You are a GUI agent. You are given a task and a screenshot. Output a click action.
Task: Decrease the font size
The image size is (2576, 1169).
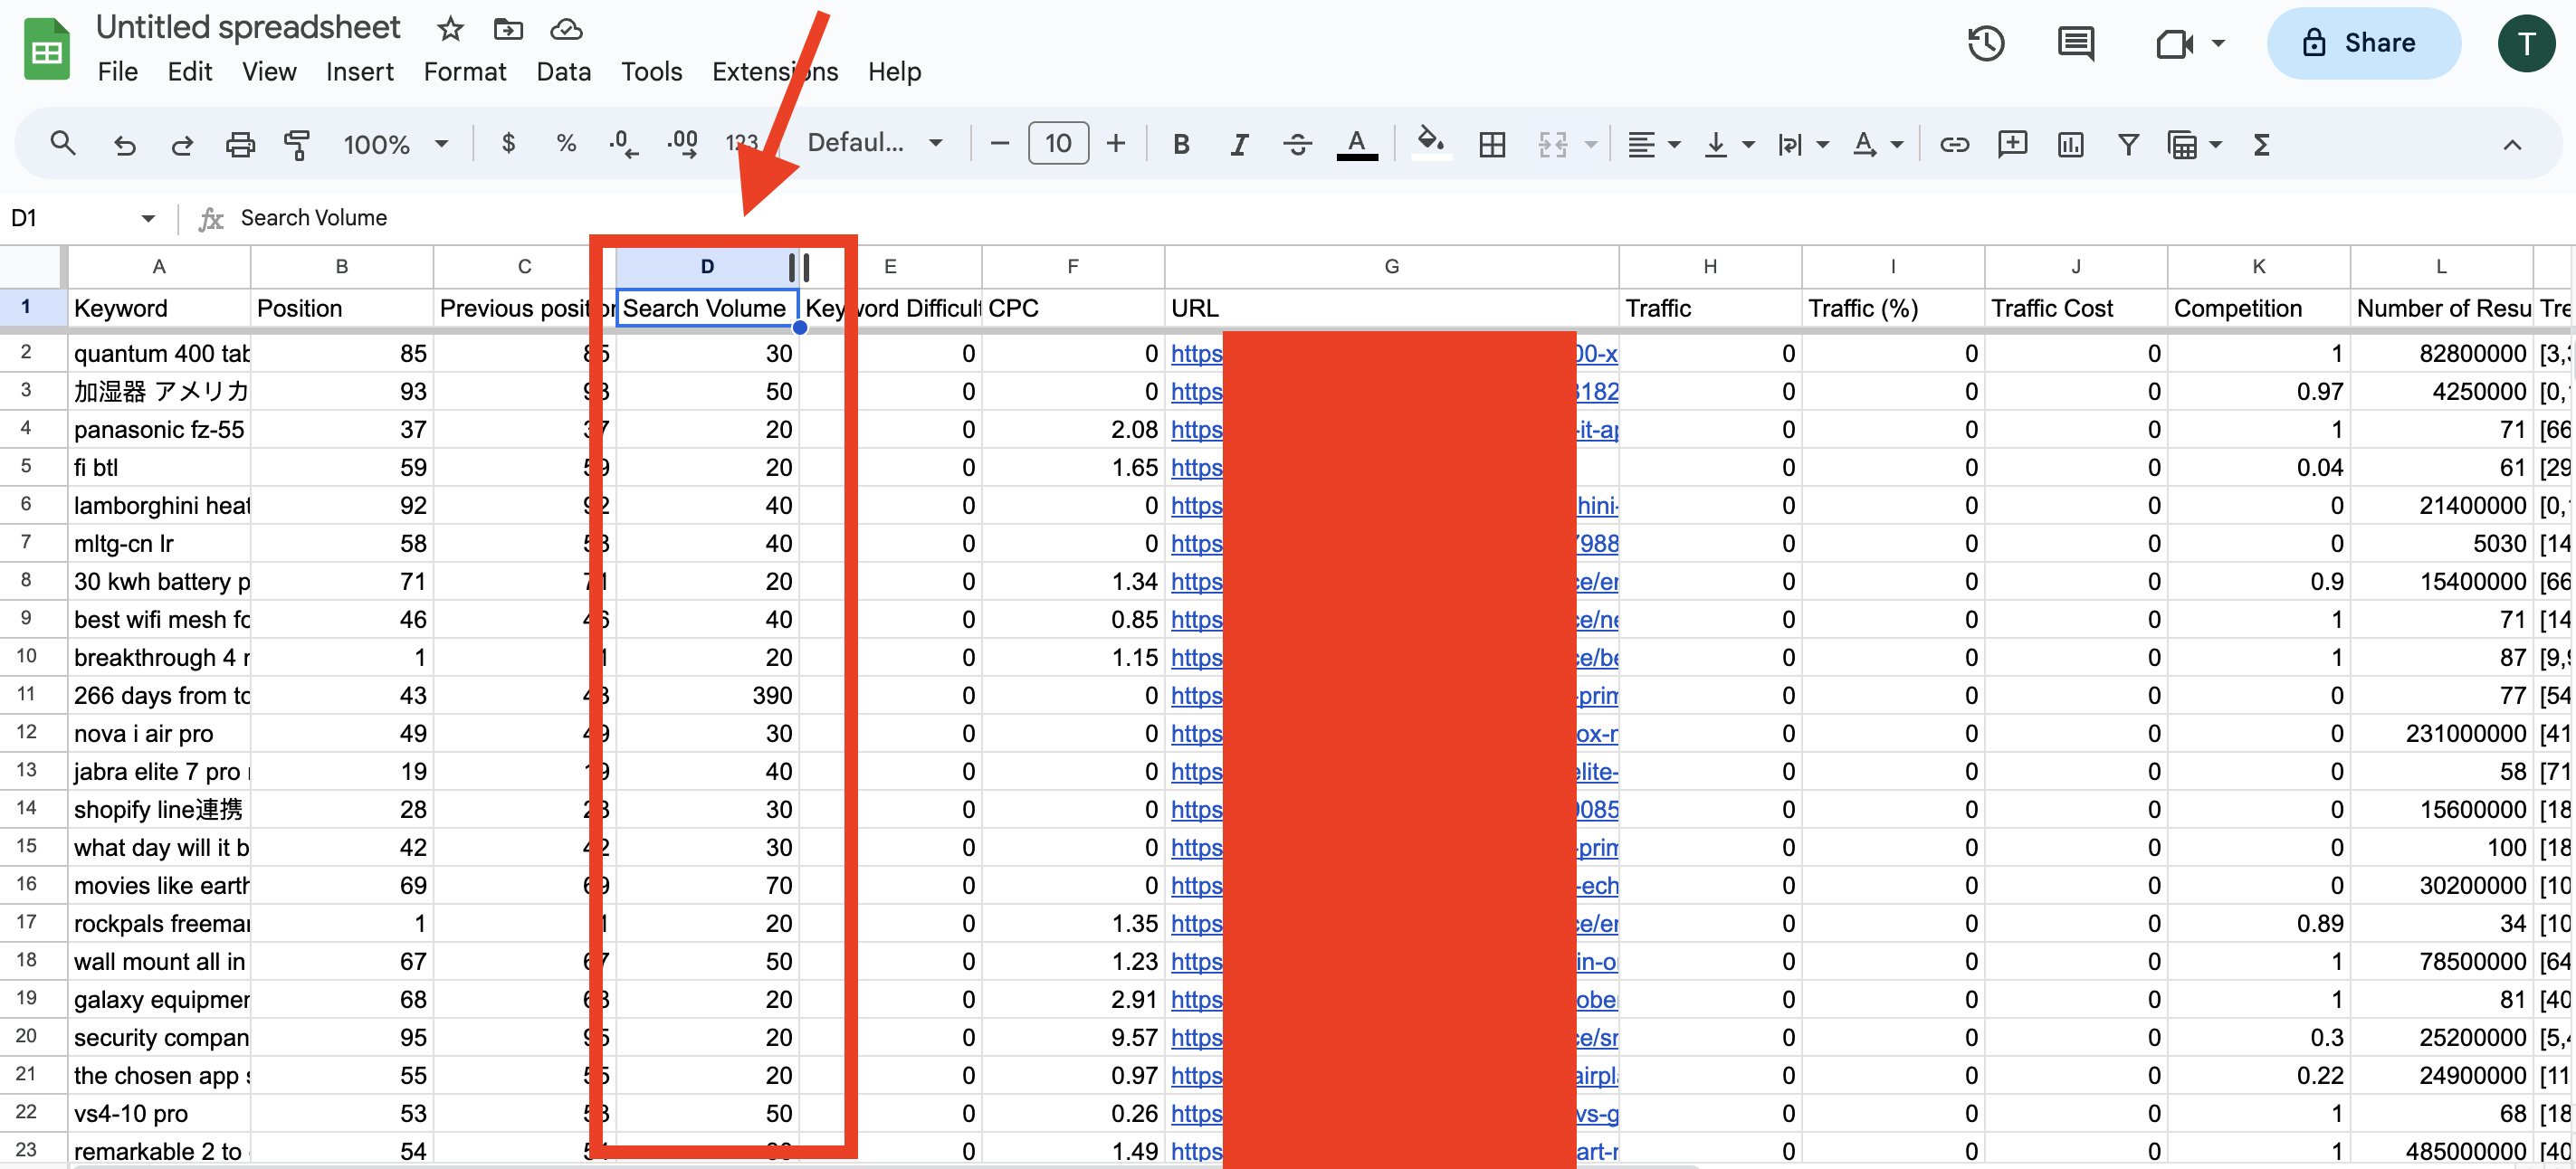tap(999, 144)
